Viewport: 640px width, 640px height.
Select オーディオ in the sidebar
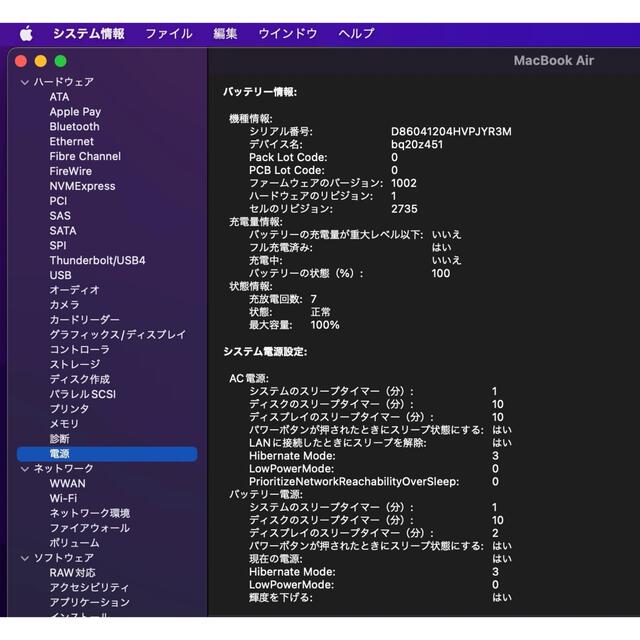coord(74,290)
